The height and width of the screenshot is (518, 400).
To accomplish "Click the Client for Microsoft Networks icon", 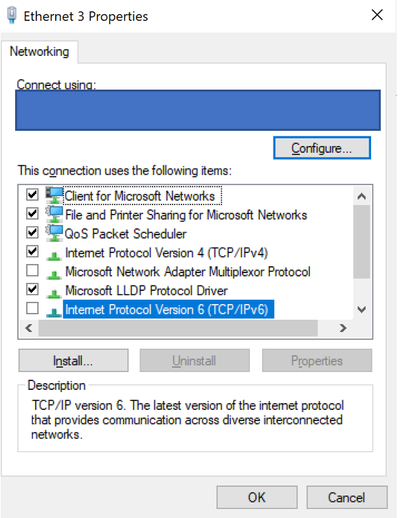I will click(x=54, y=195).
